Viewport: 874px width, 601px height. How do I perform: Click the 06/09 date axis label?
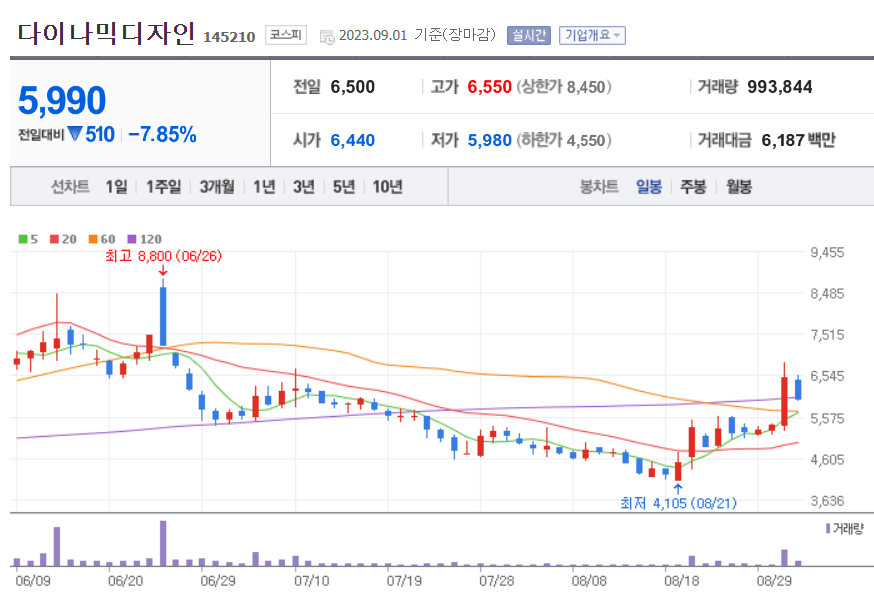[32, 581]
